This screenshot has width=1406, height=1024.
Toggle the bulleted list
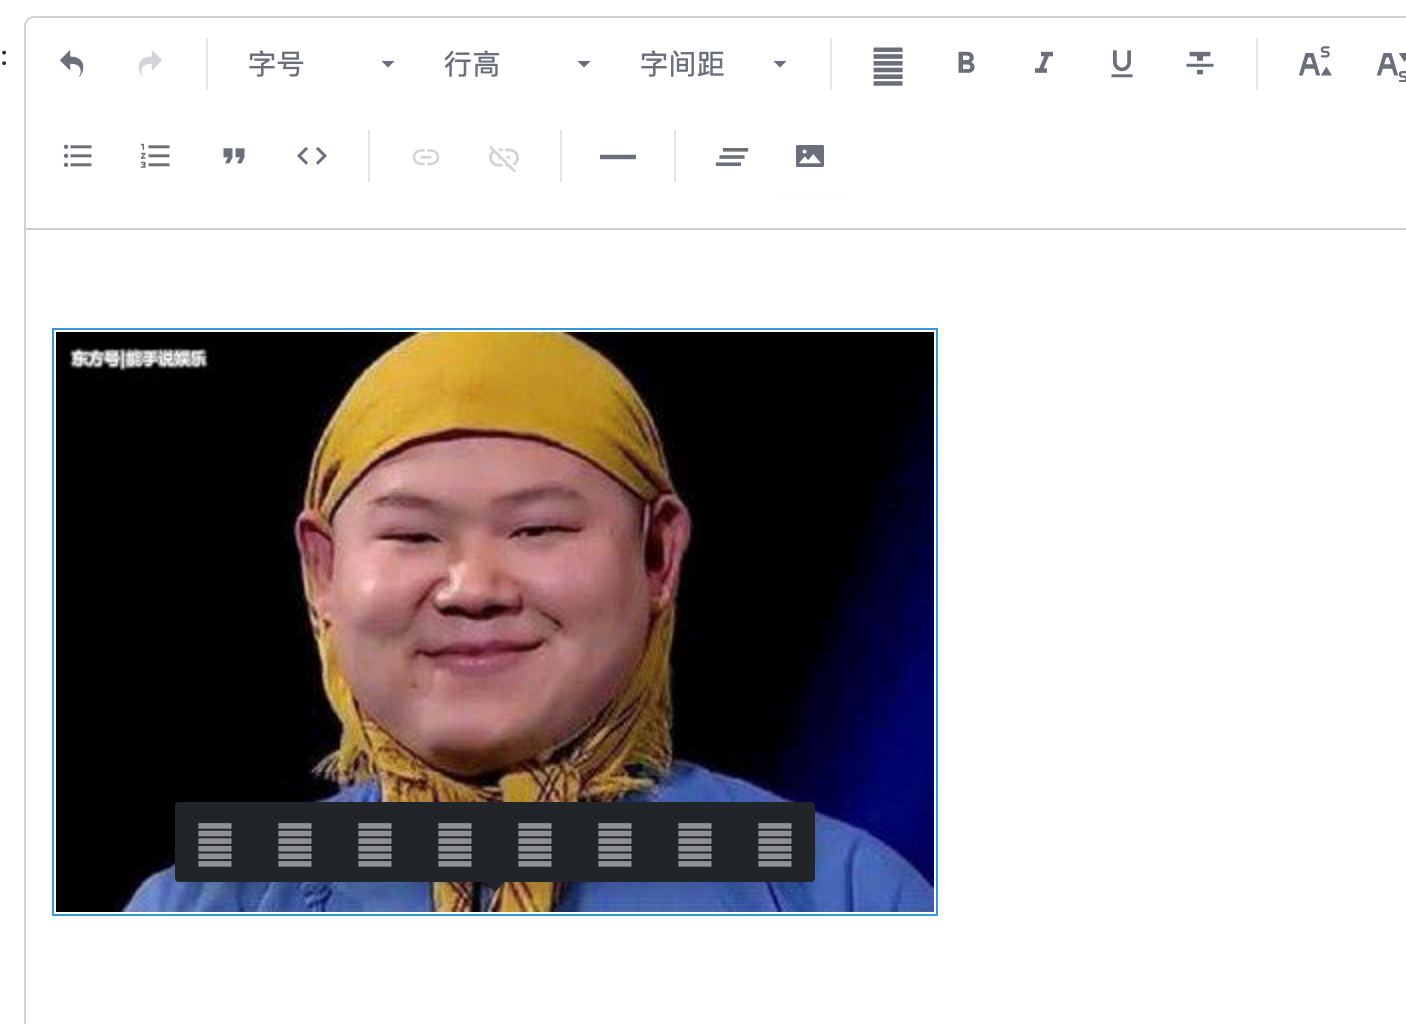(x=77, y=156)
